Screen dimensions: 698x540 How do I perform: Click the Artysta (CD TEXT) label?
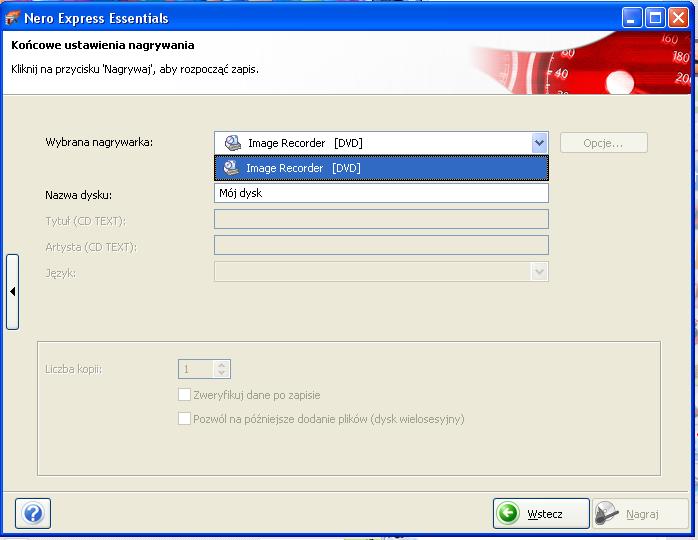pos(91,247)
